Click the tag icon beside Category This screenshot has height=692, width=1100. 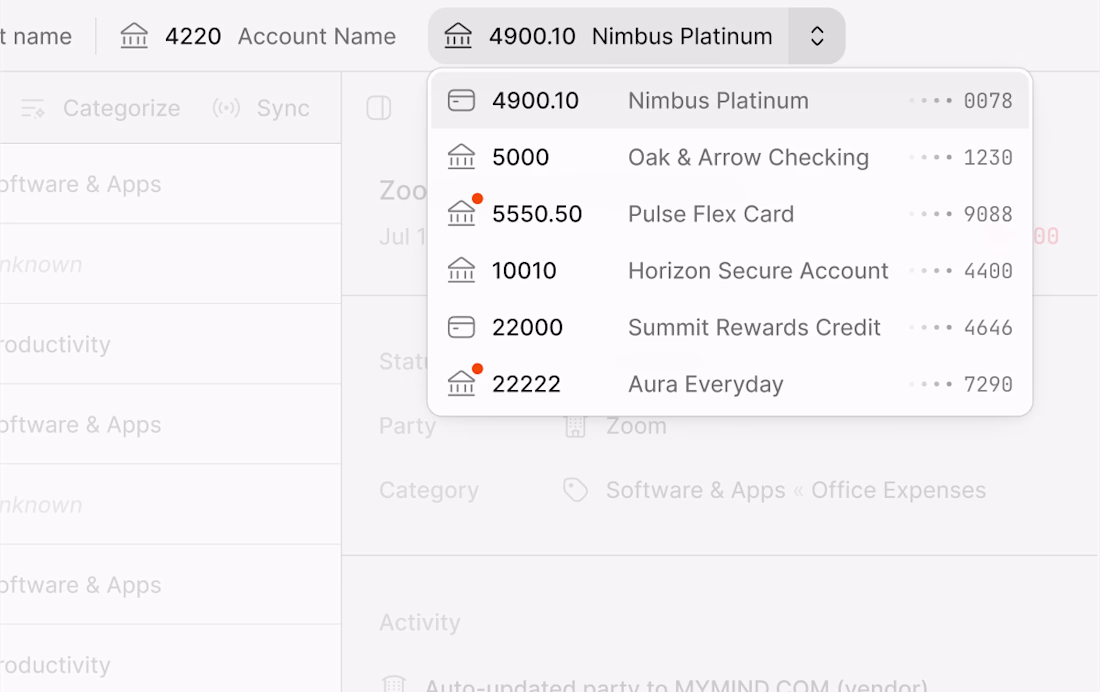point(575,490)
